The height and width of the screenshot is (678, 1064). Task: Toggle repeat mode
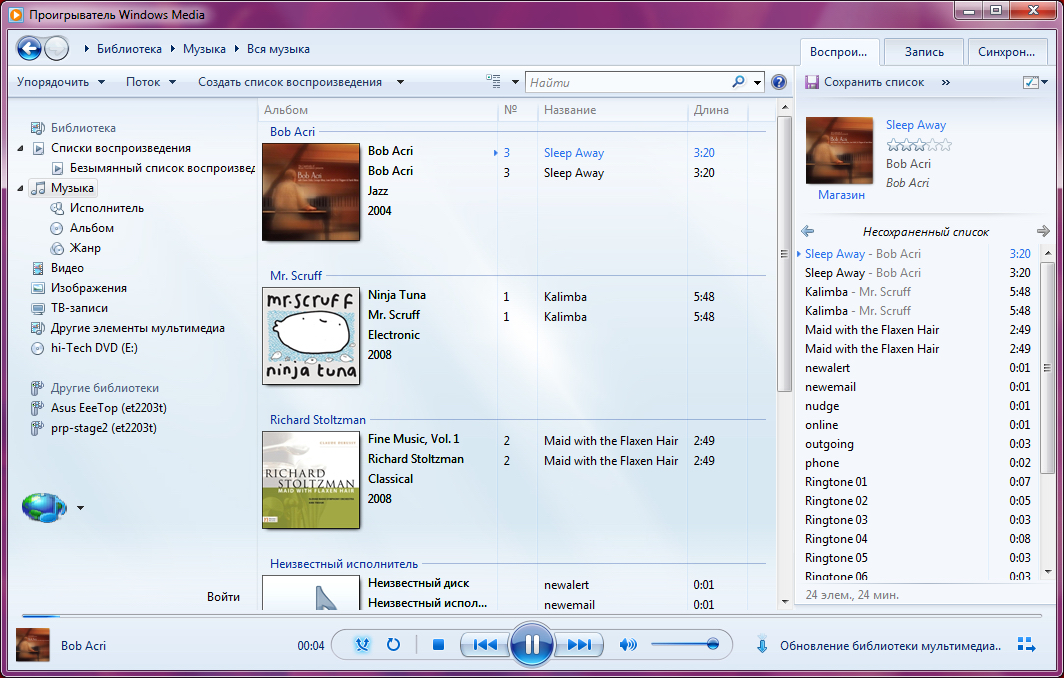tap(393, 645)
